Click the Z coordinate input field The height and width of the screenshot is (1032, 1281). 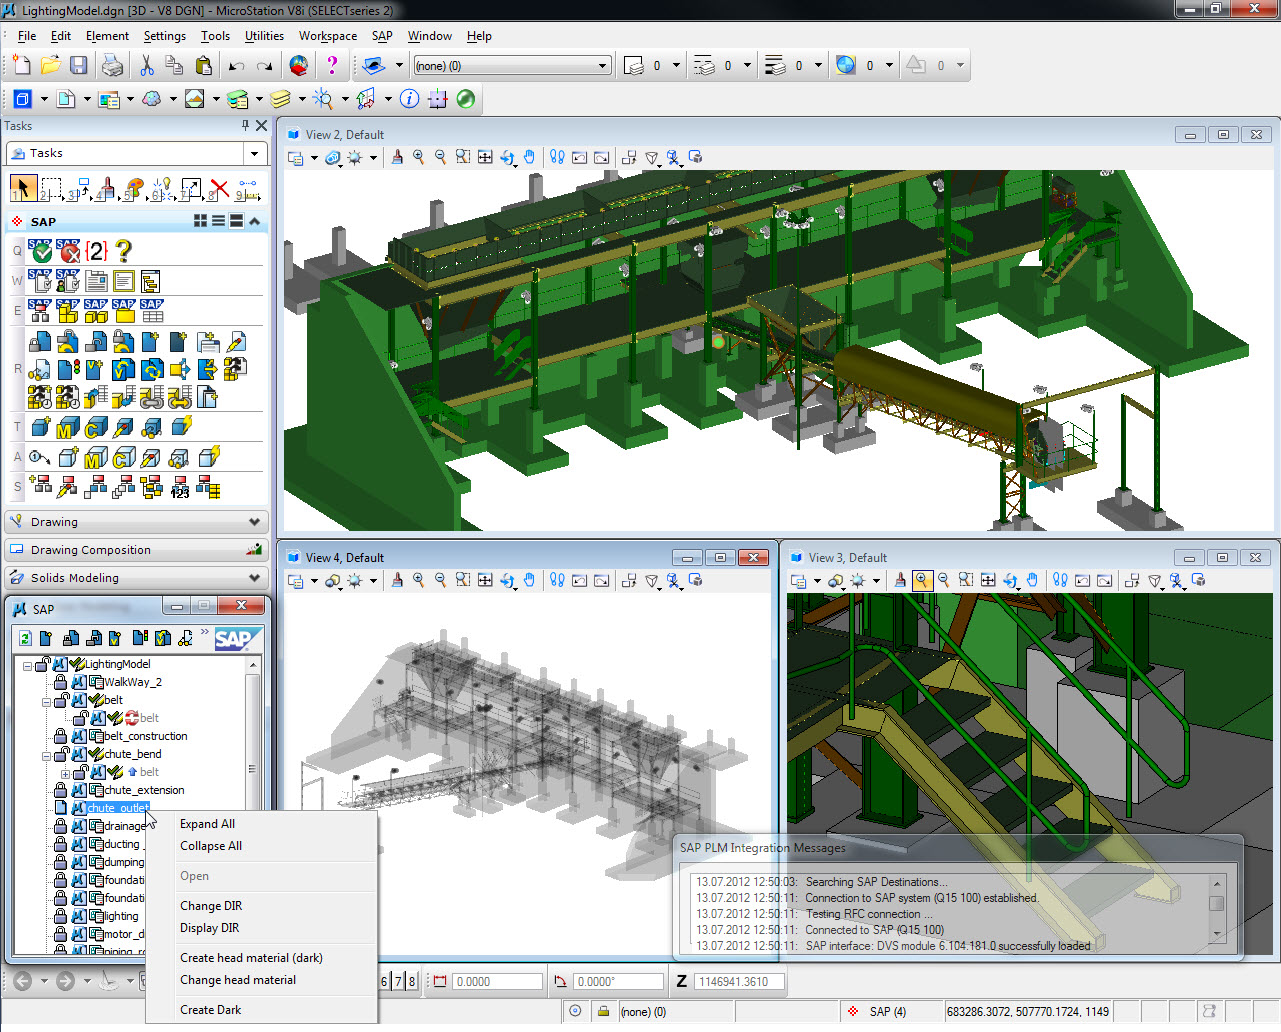pos(739,982)
